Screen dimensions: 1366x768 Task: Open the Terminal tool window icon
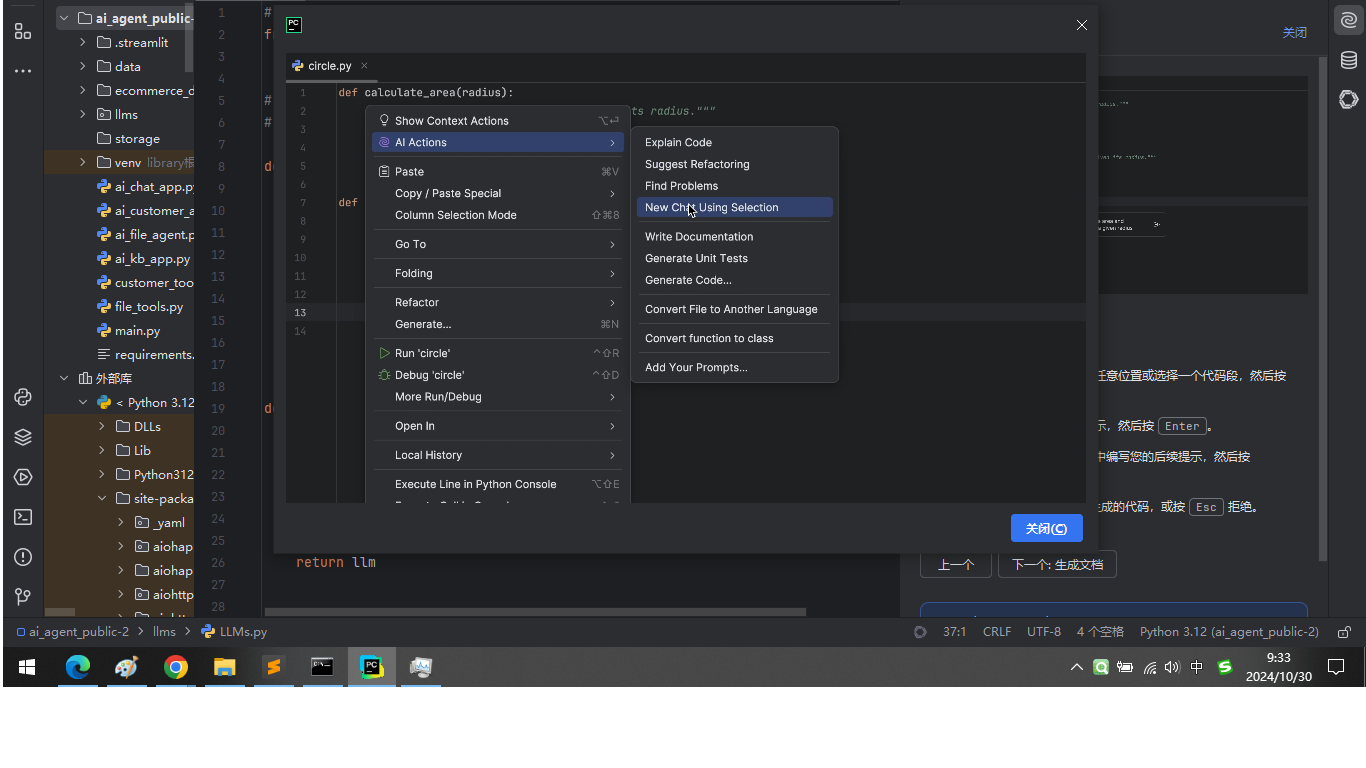[23, 517]
